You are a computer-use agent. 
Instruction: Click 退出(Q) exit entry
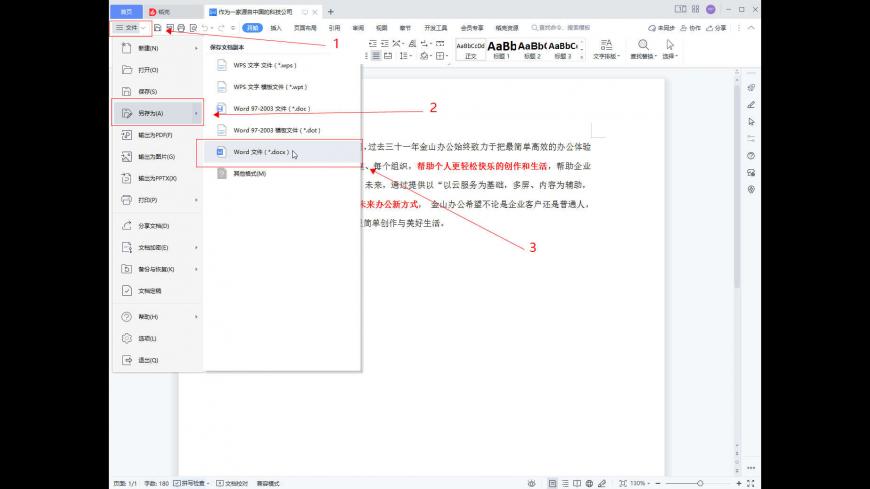tap(158, 360)
